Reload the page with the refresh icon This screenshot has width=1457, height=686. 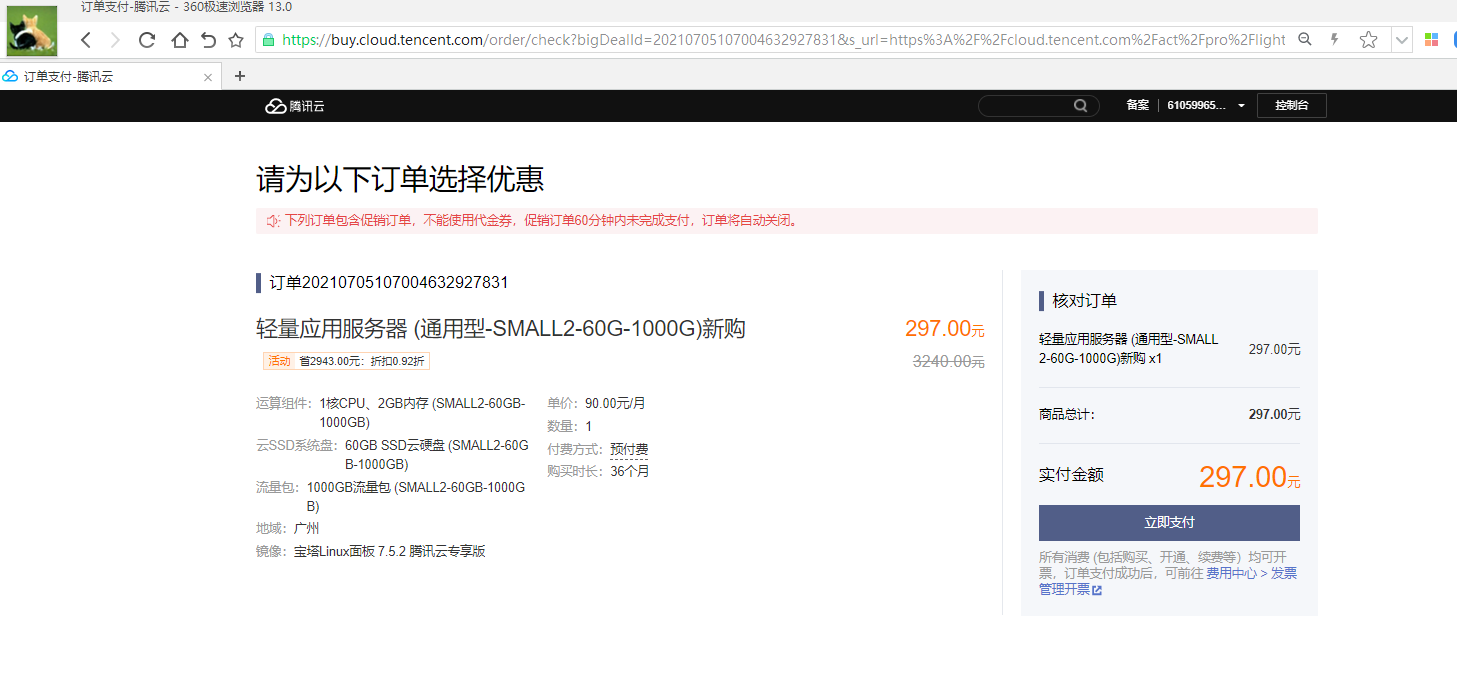pyautogui.click(x=147, y=40)
